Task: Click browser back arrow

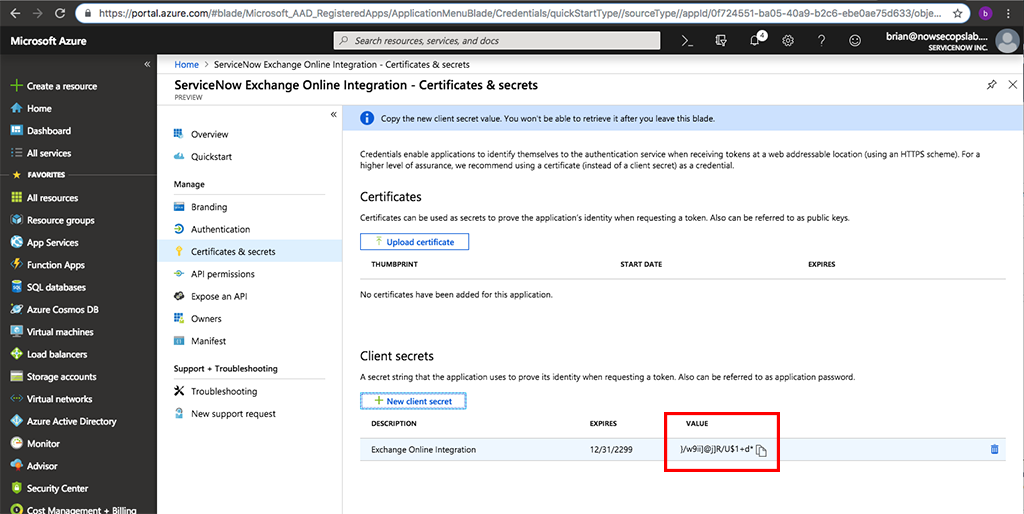Action: [x=15, y=13]
